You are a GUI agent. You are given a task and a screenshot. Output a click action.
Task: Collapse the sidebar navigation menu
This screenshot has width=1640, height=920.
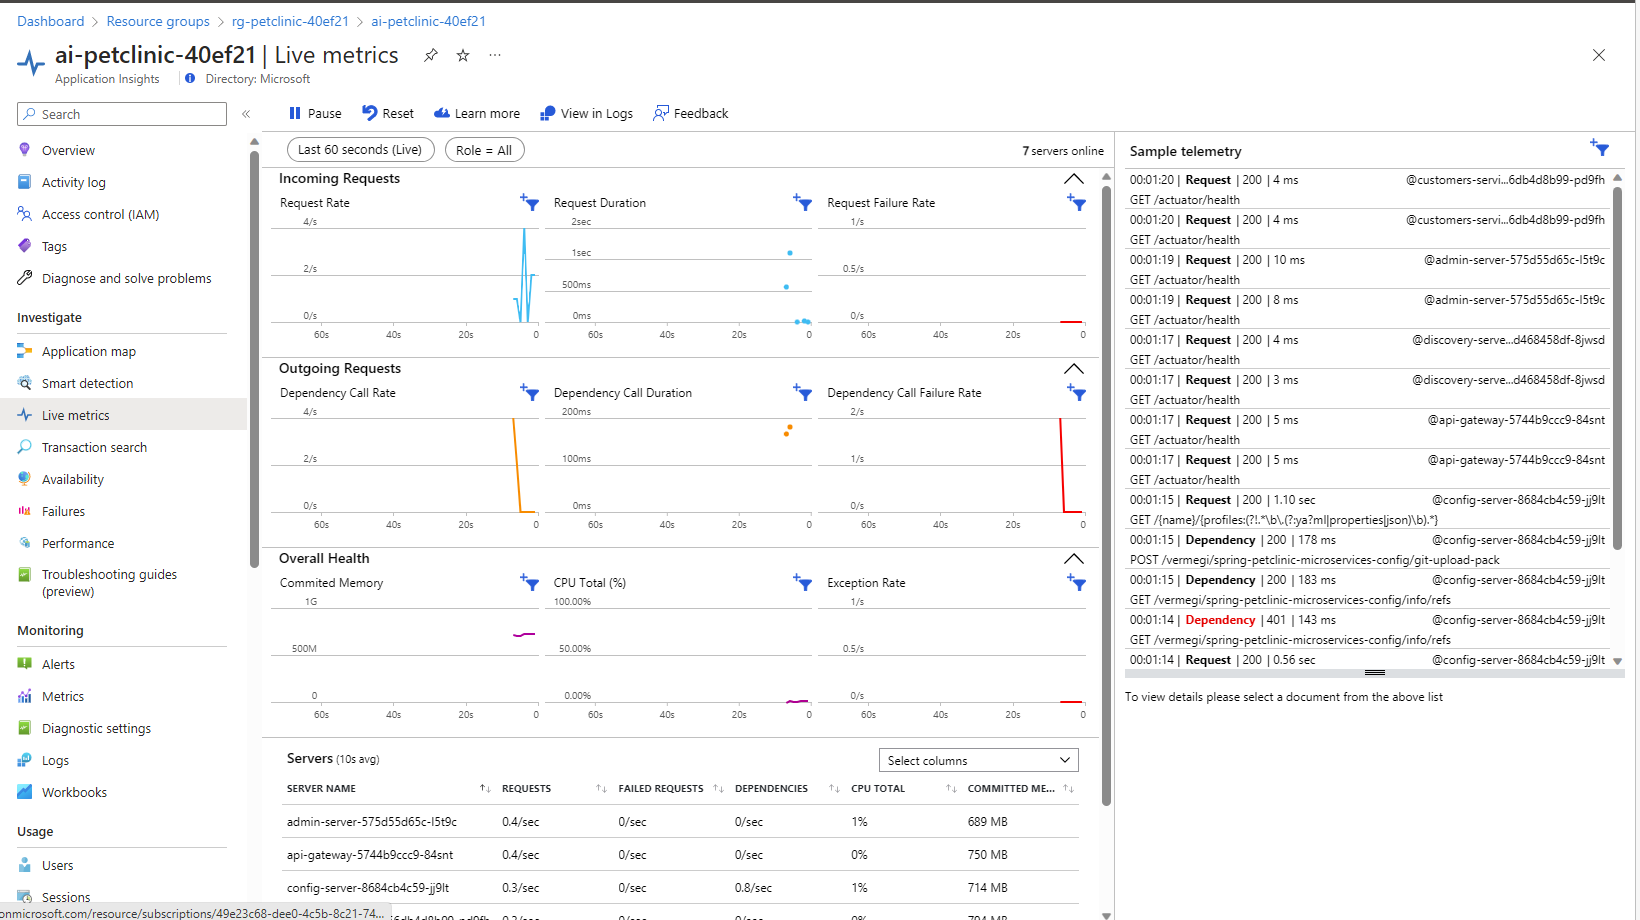tap(246, 114)
